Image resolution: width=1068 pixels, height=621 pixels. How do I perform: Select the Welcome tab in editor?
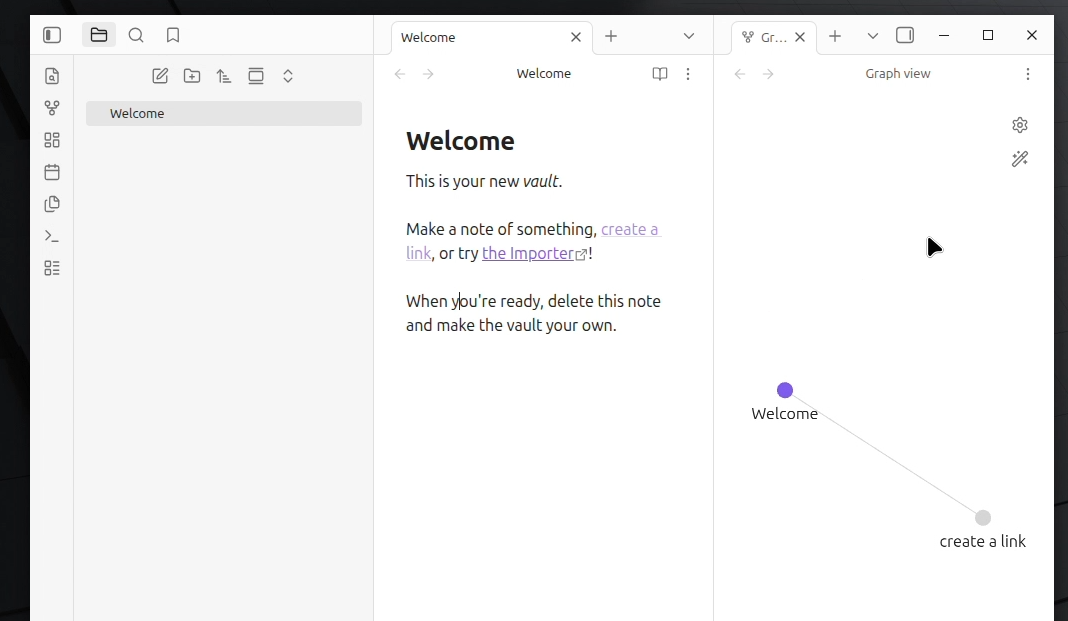coord(470,37)
